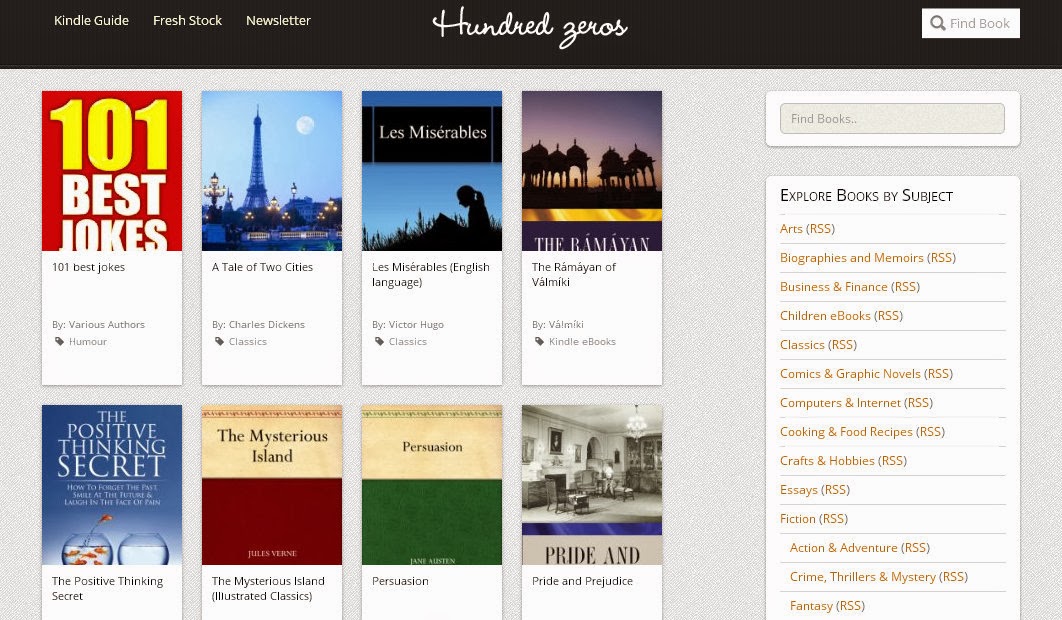The height and width of the screenshot is (620, 1062).
Task: Open the Persuasion book cover
Action: pyautogui.click(x=431, y=485)
